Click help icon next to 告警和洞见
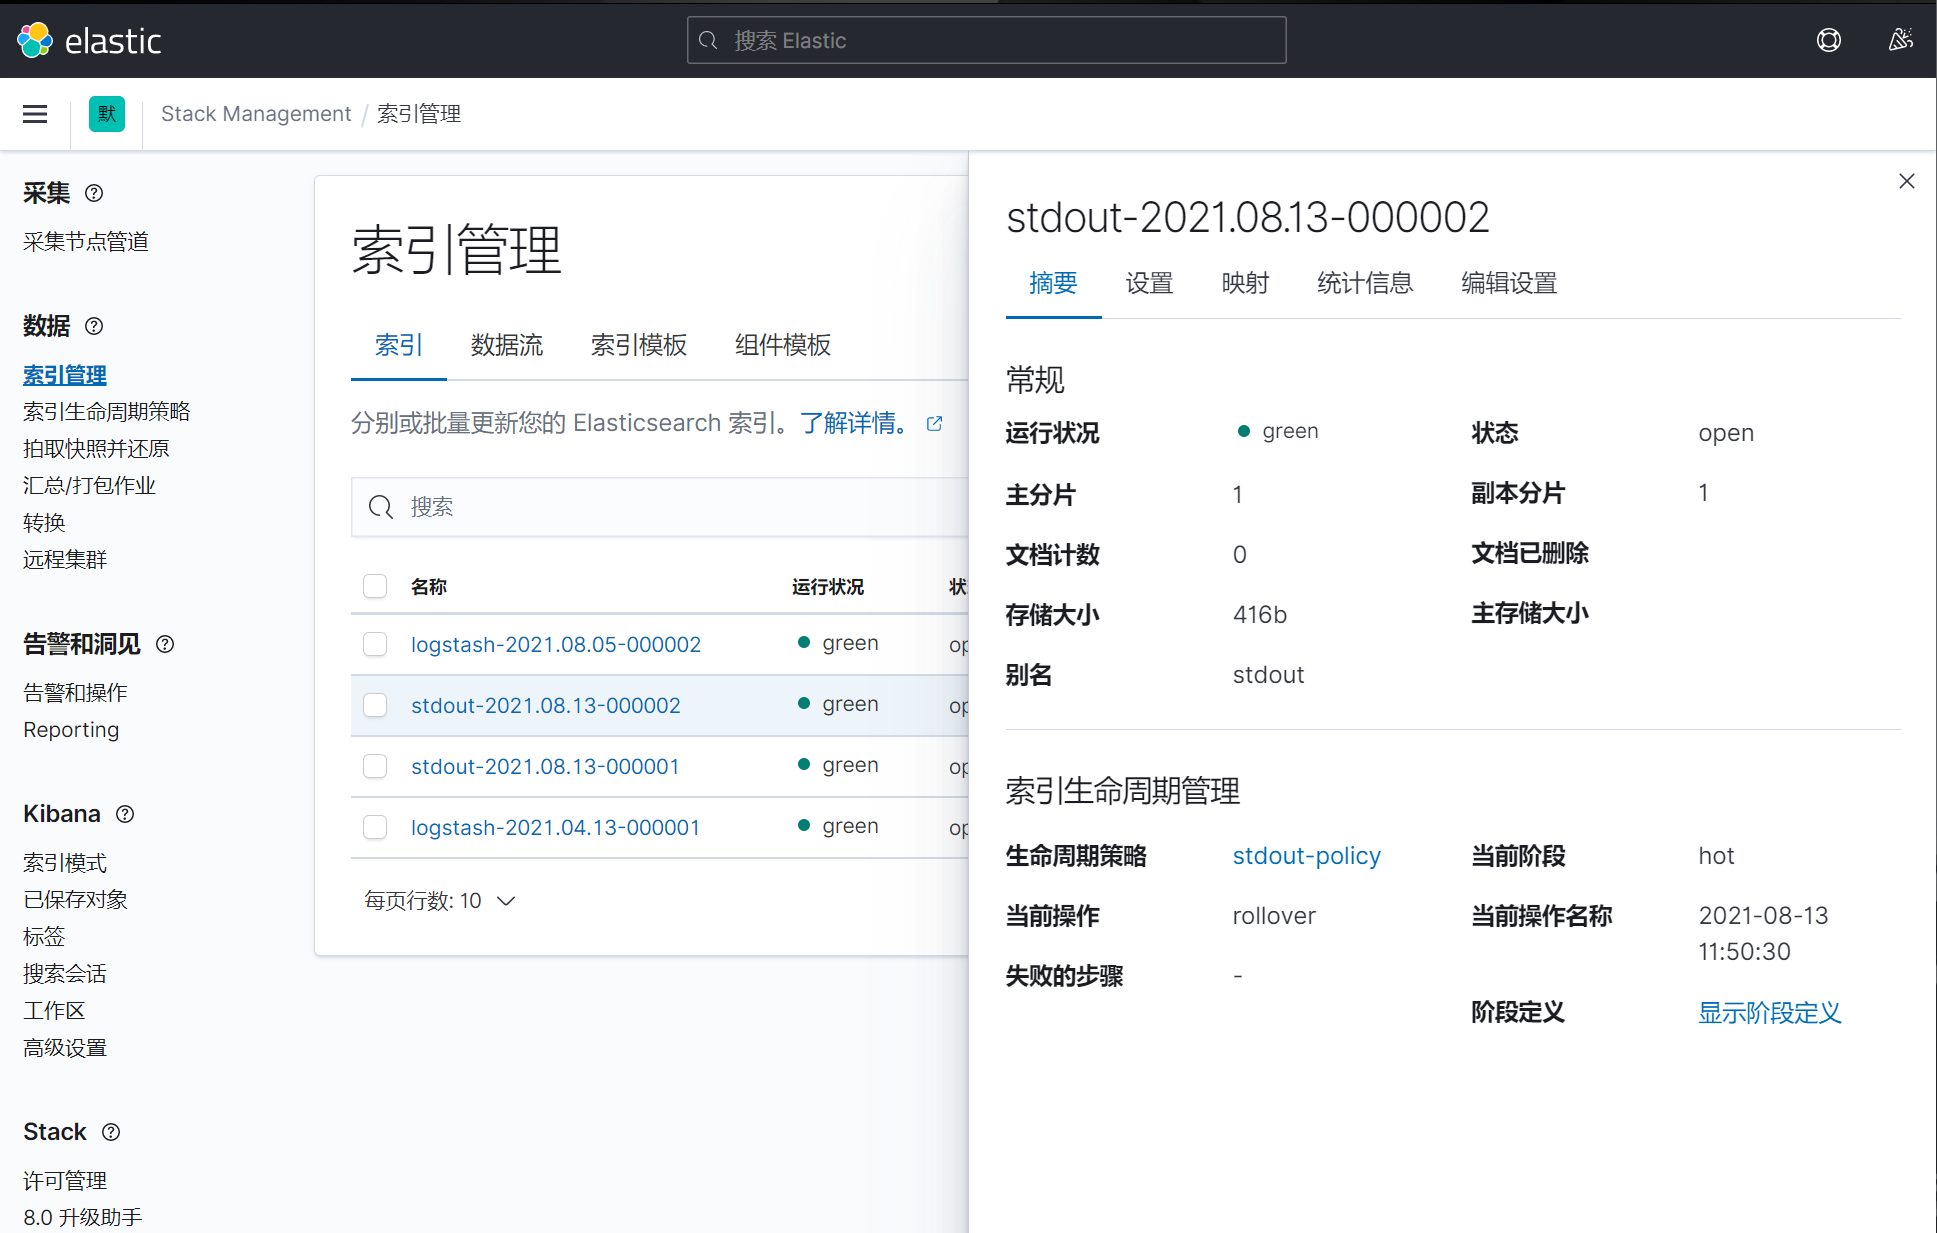 pos(165,644)
